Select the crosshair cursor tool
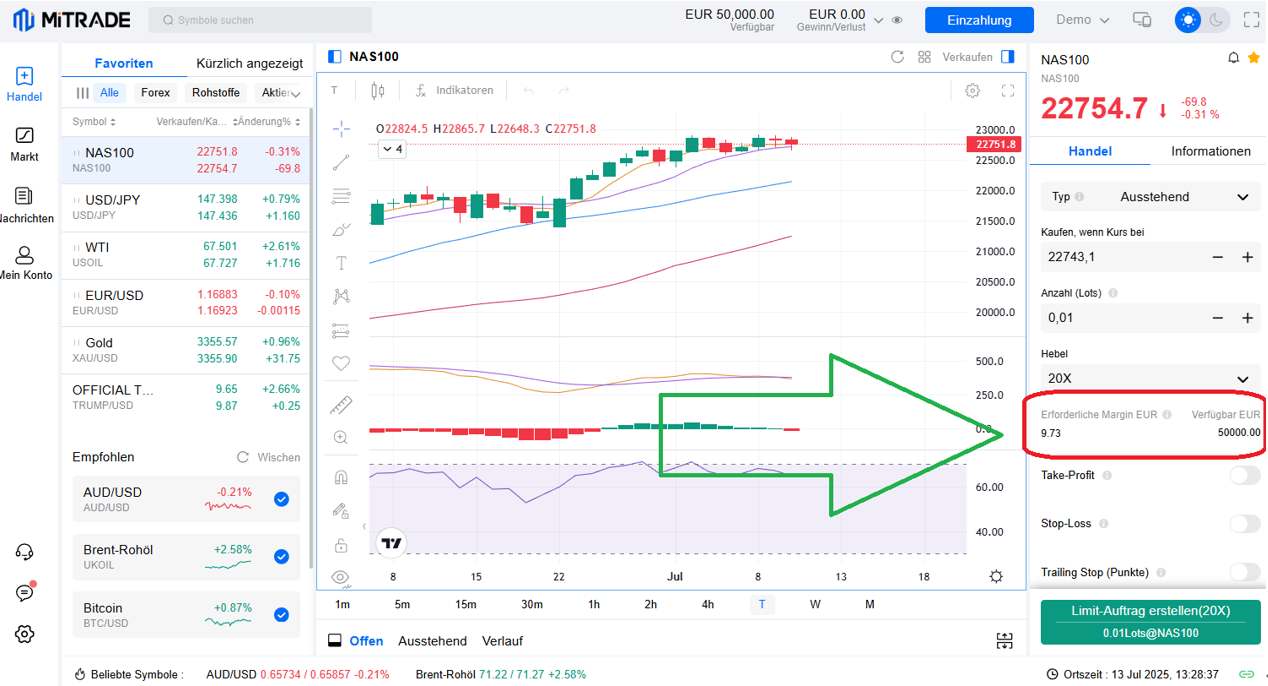 click(x=341, y=128)
